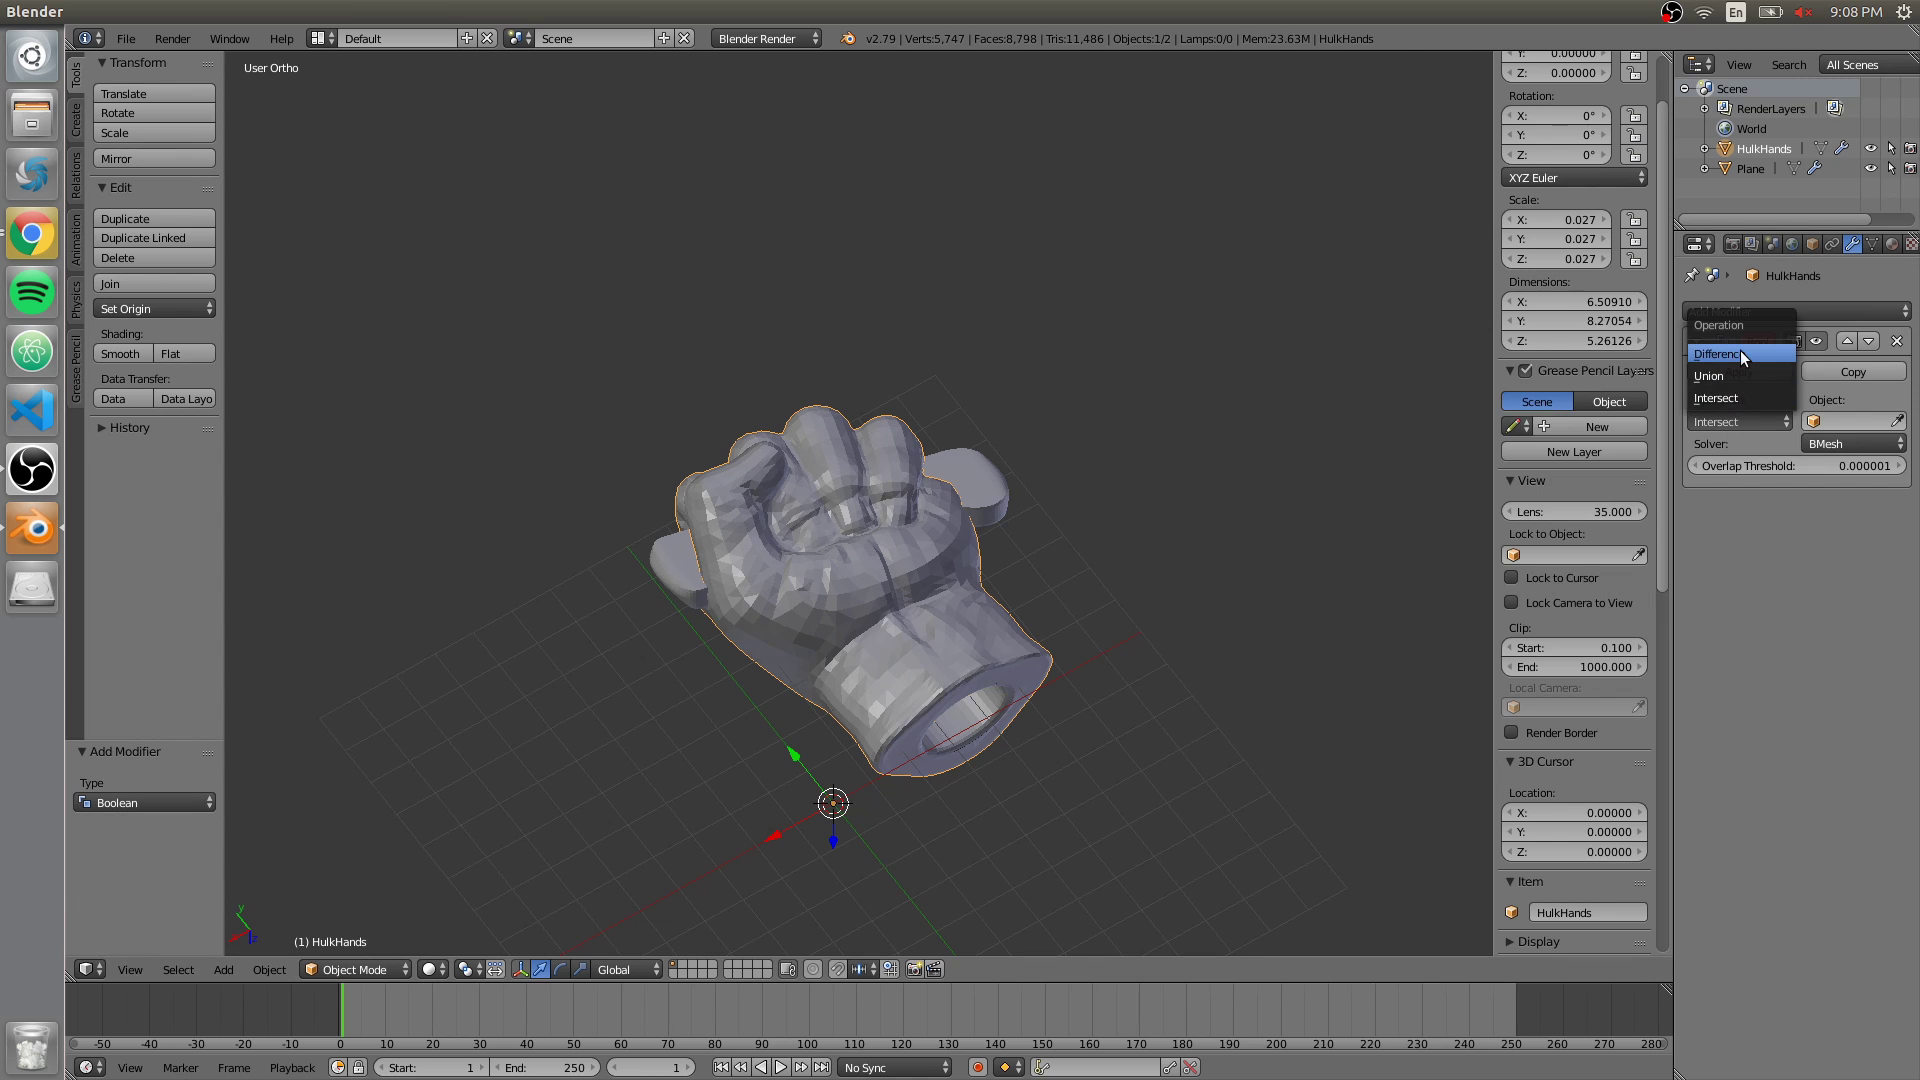Click the Mirror tool button
Image resolution: width=1920 pixels, height=1080 pixels.
click(154, 158)
